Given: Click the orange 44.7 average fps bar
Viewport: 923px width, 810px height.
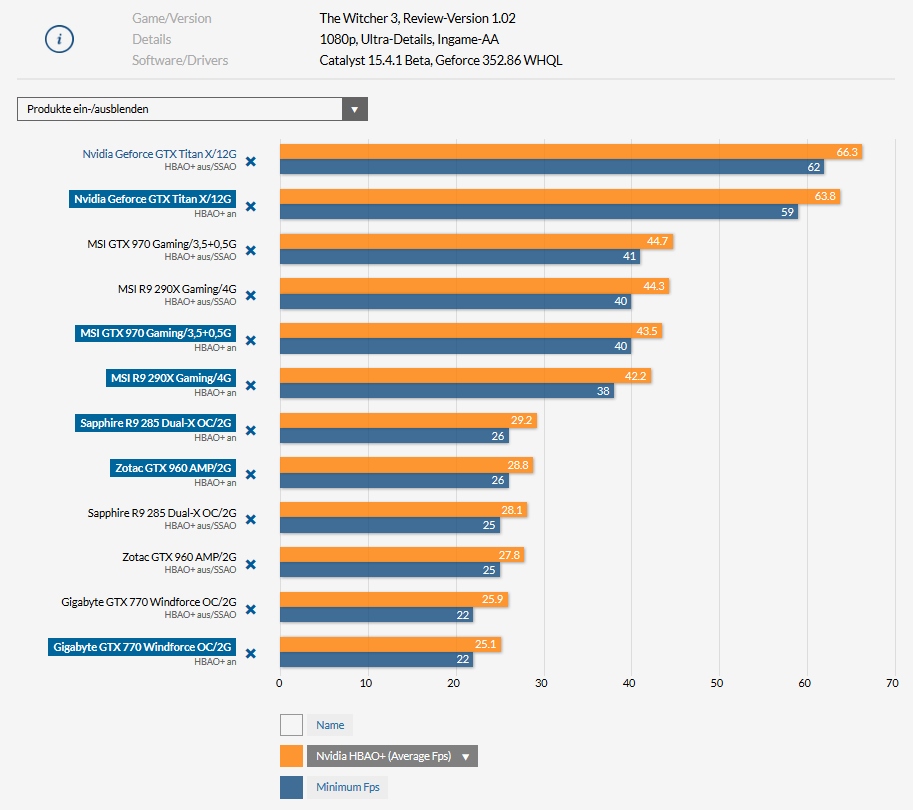Looking at the screenshot, I should coord(476,241).
